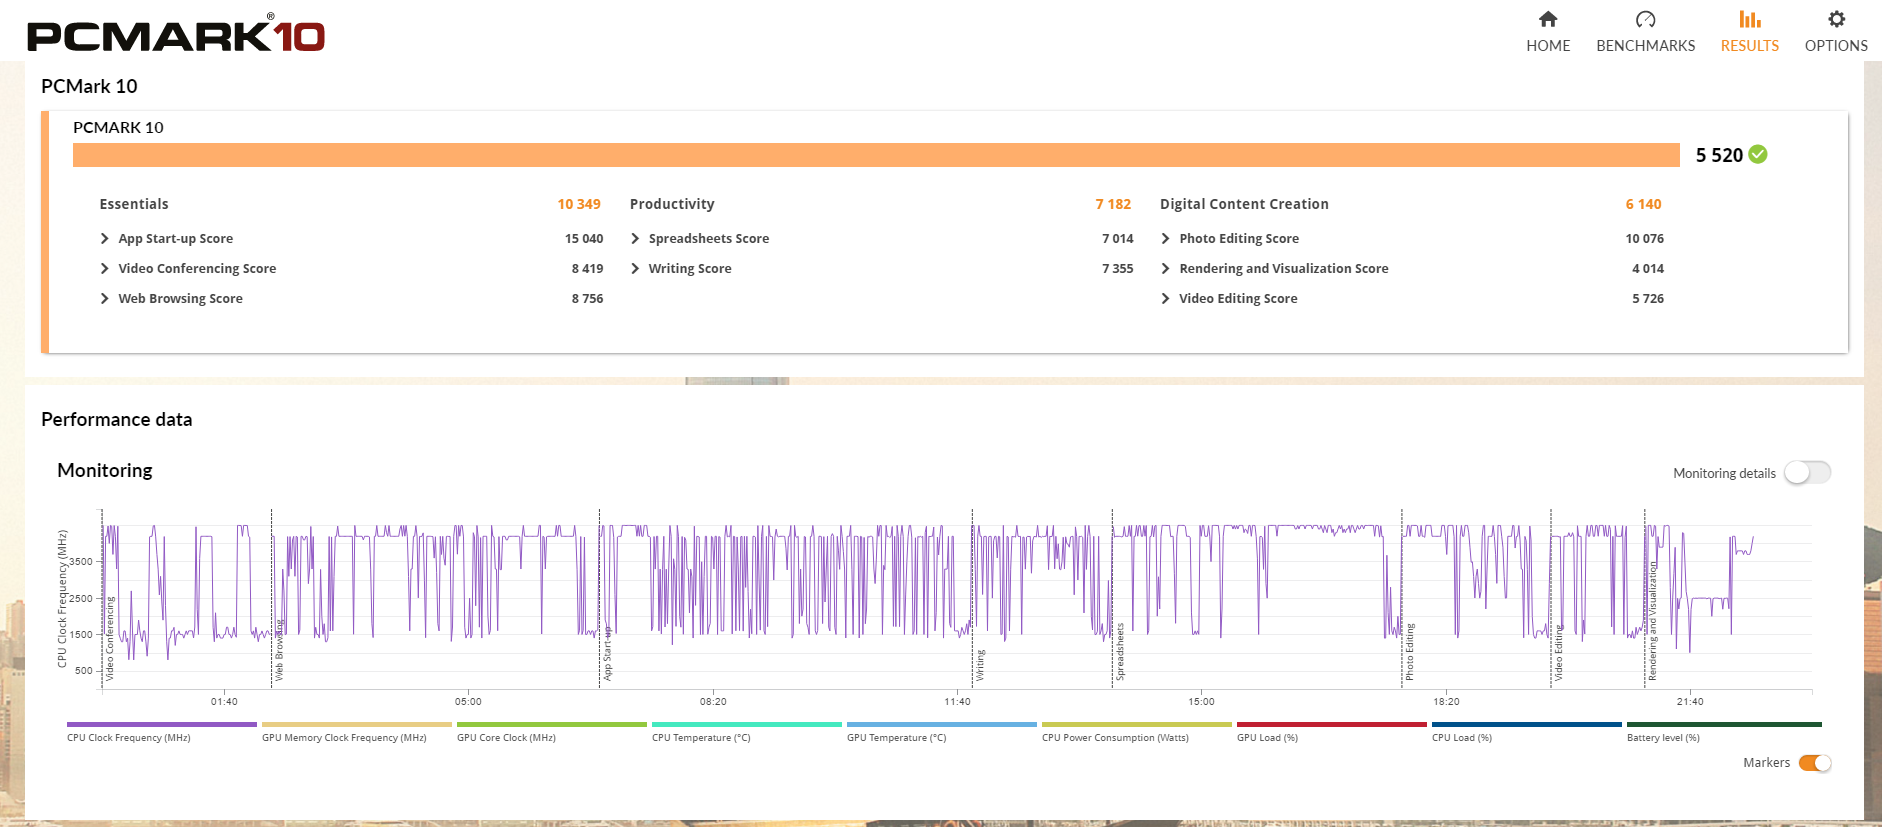This screenshot has height=827, width=1882.
Task: Toggle the GPU Temperature legend swatch
Action: coord(942,724)
